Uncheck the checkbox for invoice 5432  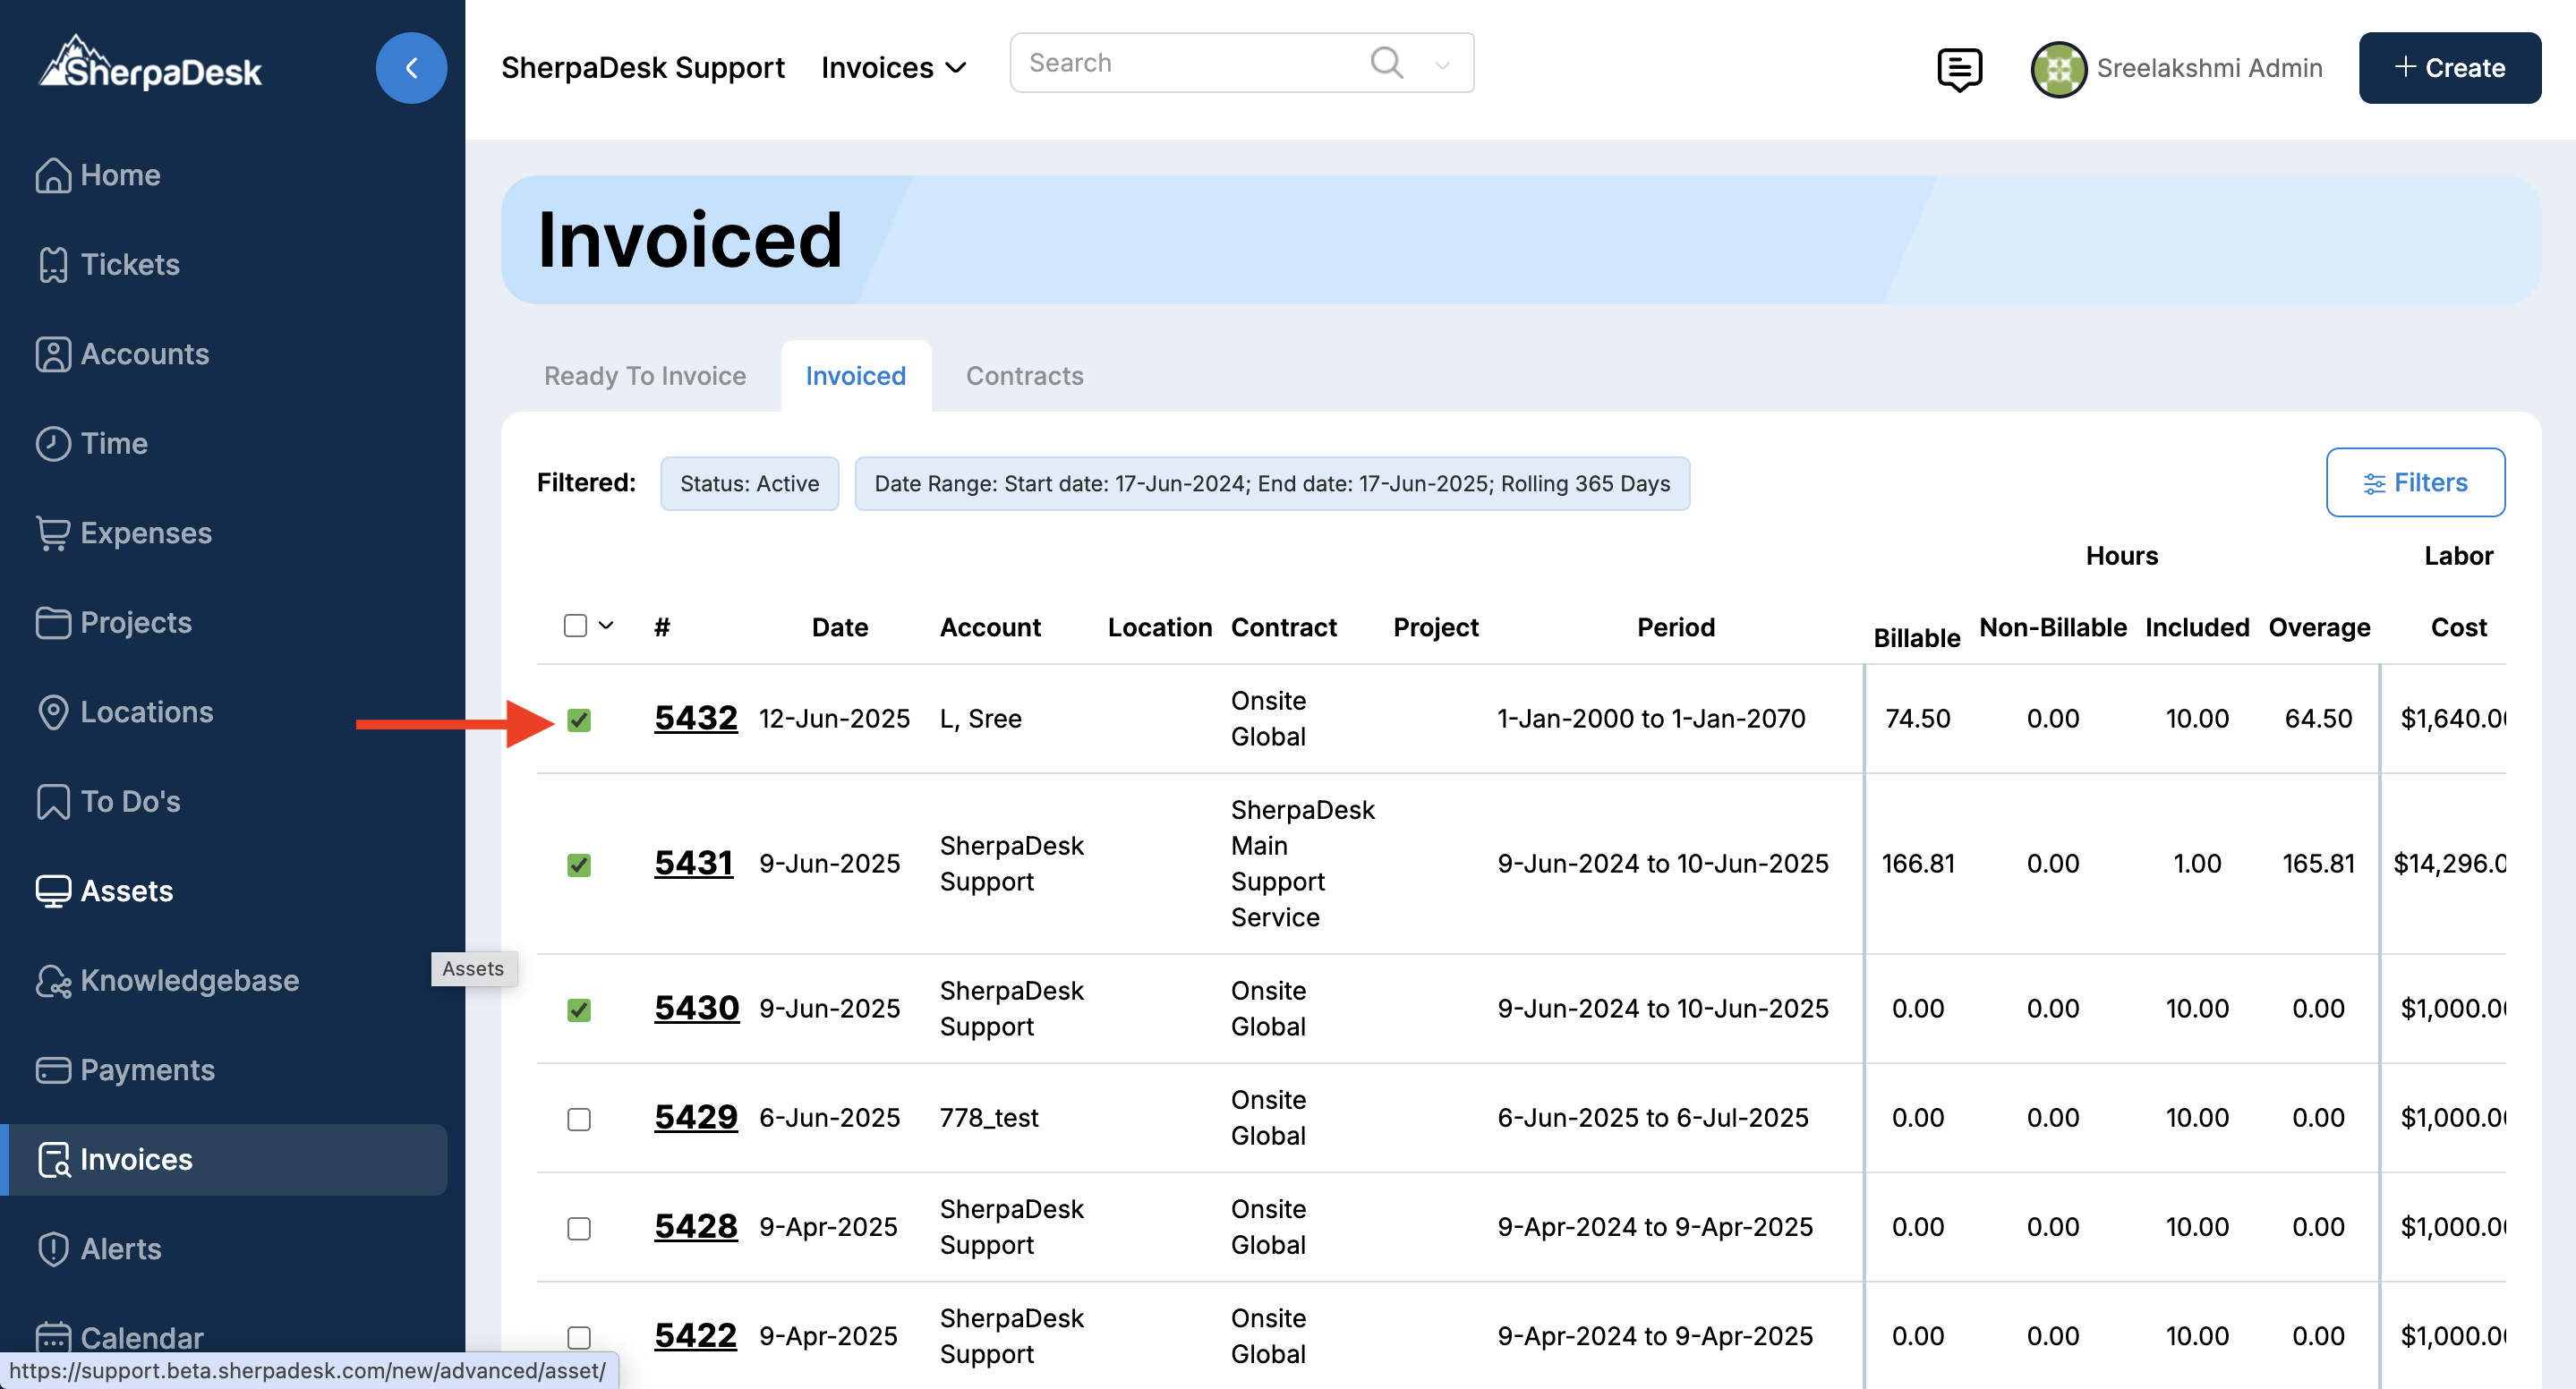(579, 720)
